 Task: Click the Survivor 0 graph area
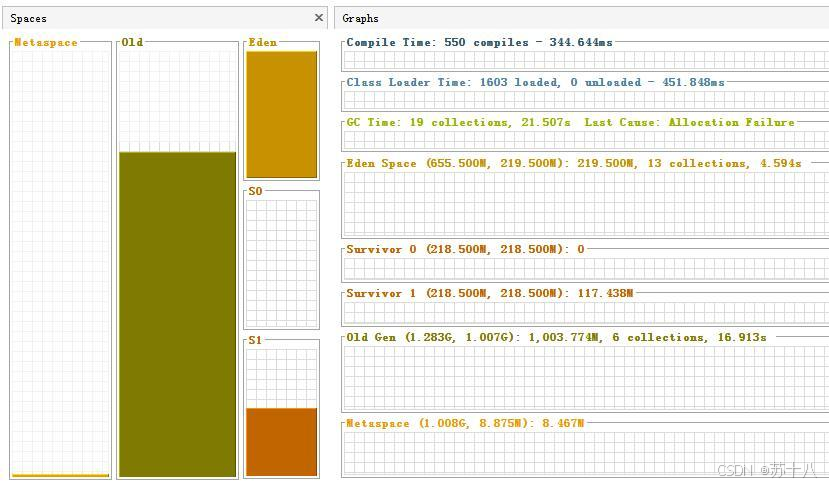coord(586,269)
